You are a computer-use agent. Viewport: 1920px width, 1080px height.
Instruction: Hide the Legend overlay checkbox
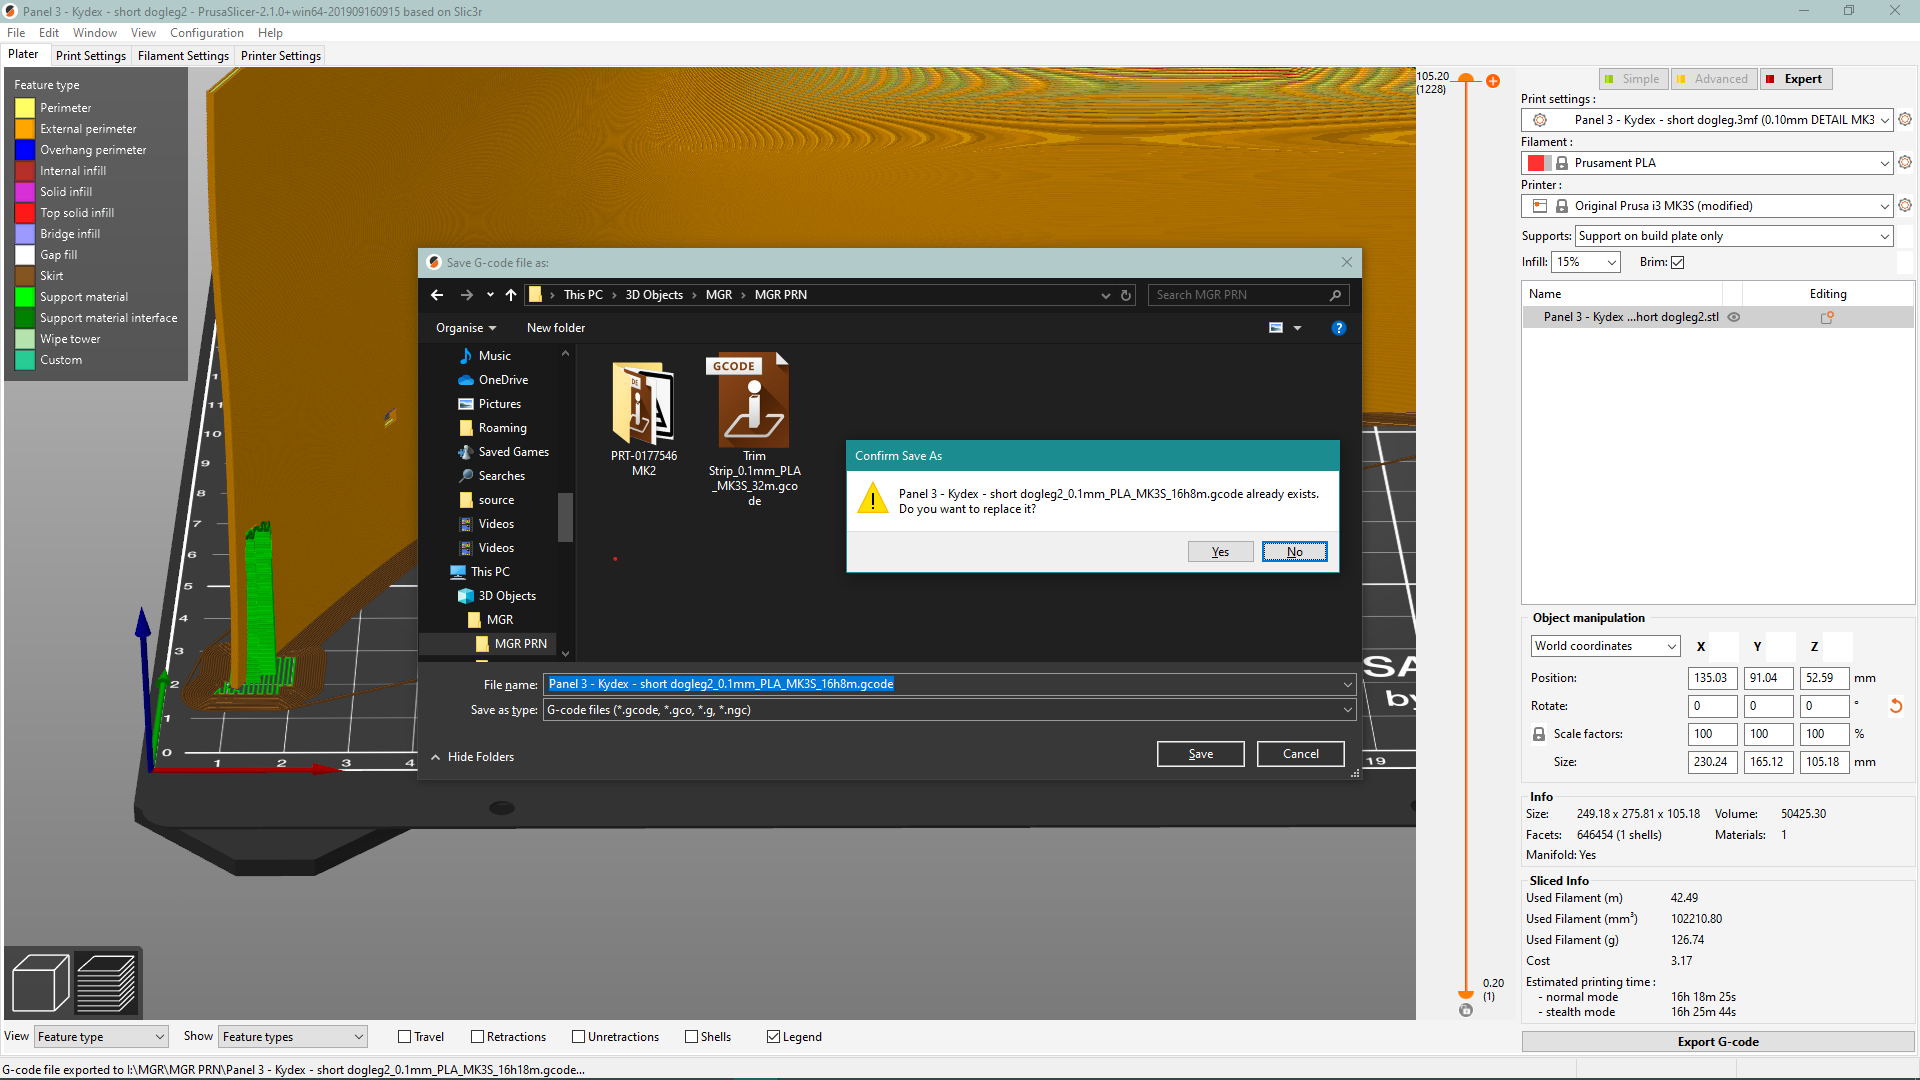pos(774,1036)
